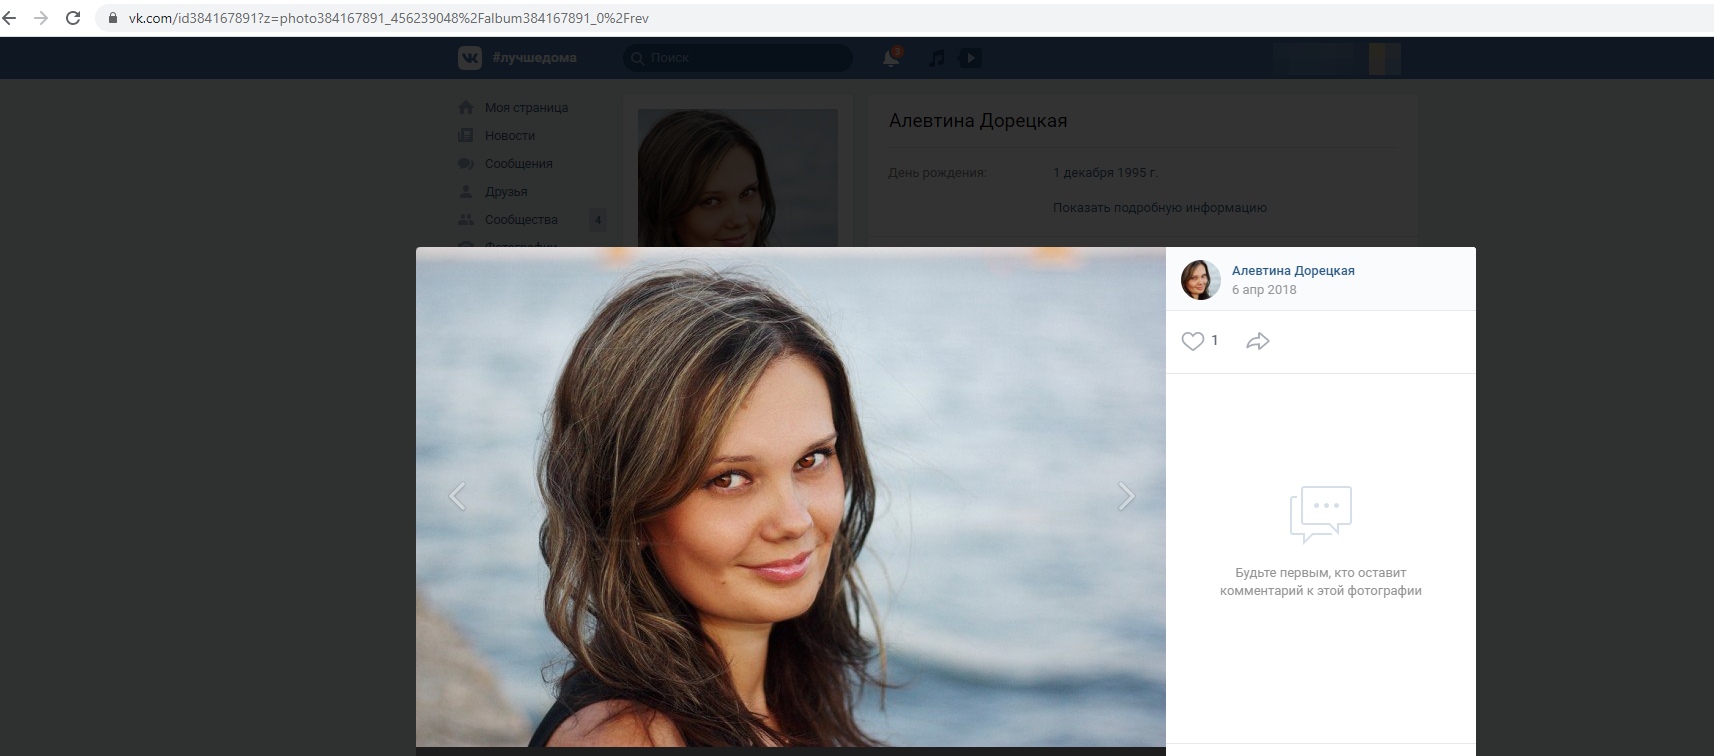Open Сообщения in the sidebar

pos(518,163)
